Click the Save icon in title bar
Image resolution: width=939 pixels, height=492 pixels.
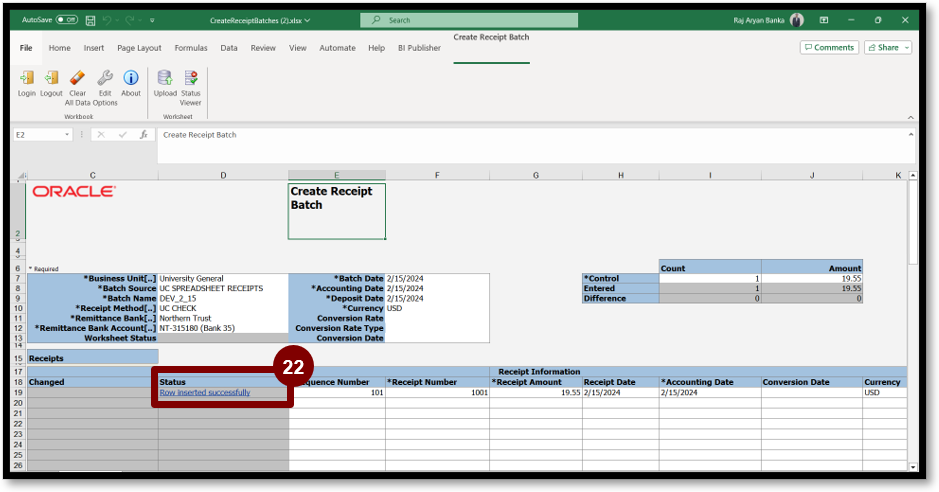point(90,20)
